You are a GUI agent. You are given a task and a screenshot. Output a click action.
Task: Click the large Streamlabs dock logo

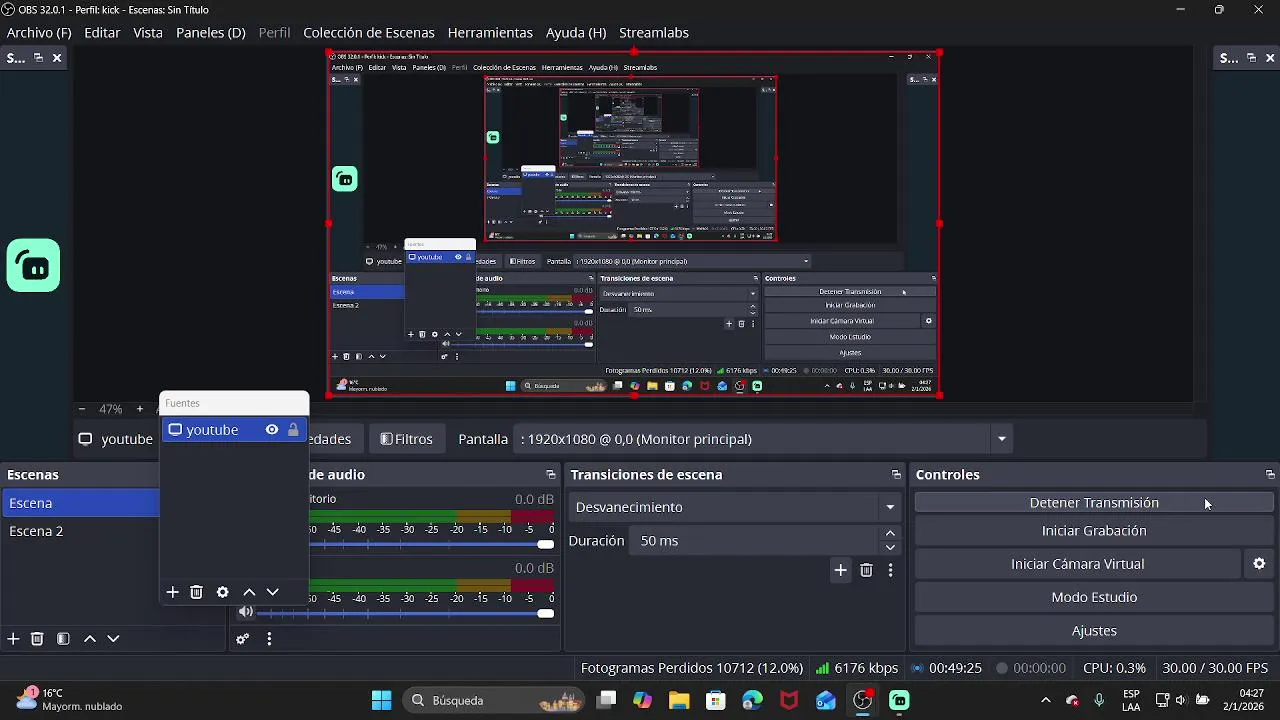(33, 266)
